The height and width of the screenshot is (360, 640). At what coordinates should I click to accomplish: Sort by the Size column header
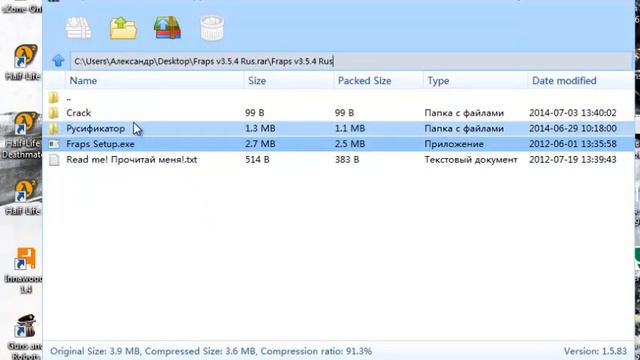pyautogui.click(x=257, y=81)
